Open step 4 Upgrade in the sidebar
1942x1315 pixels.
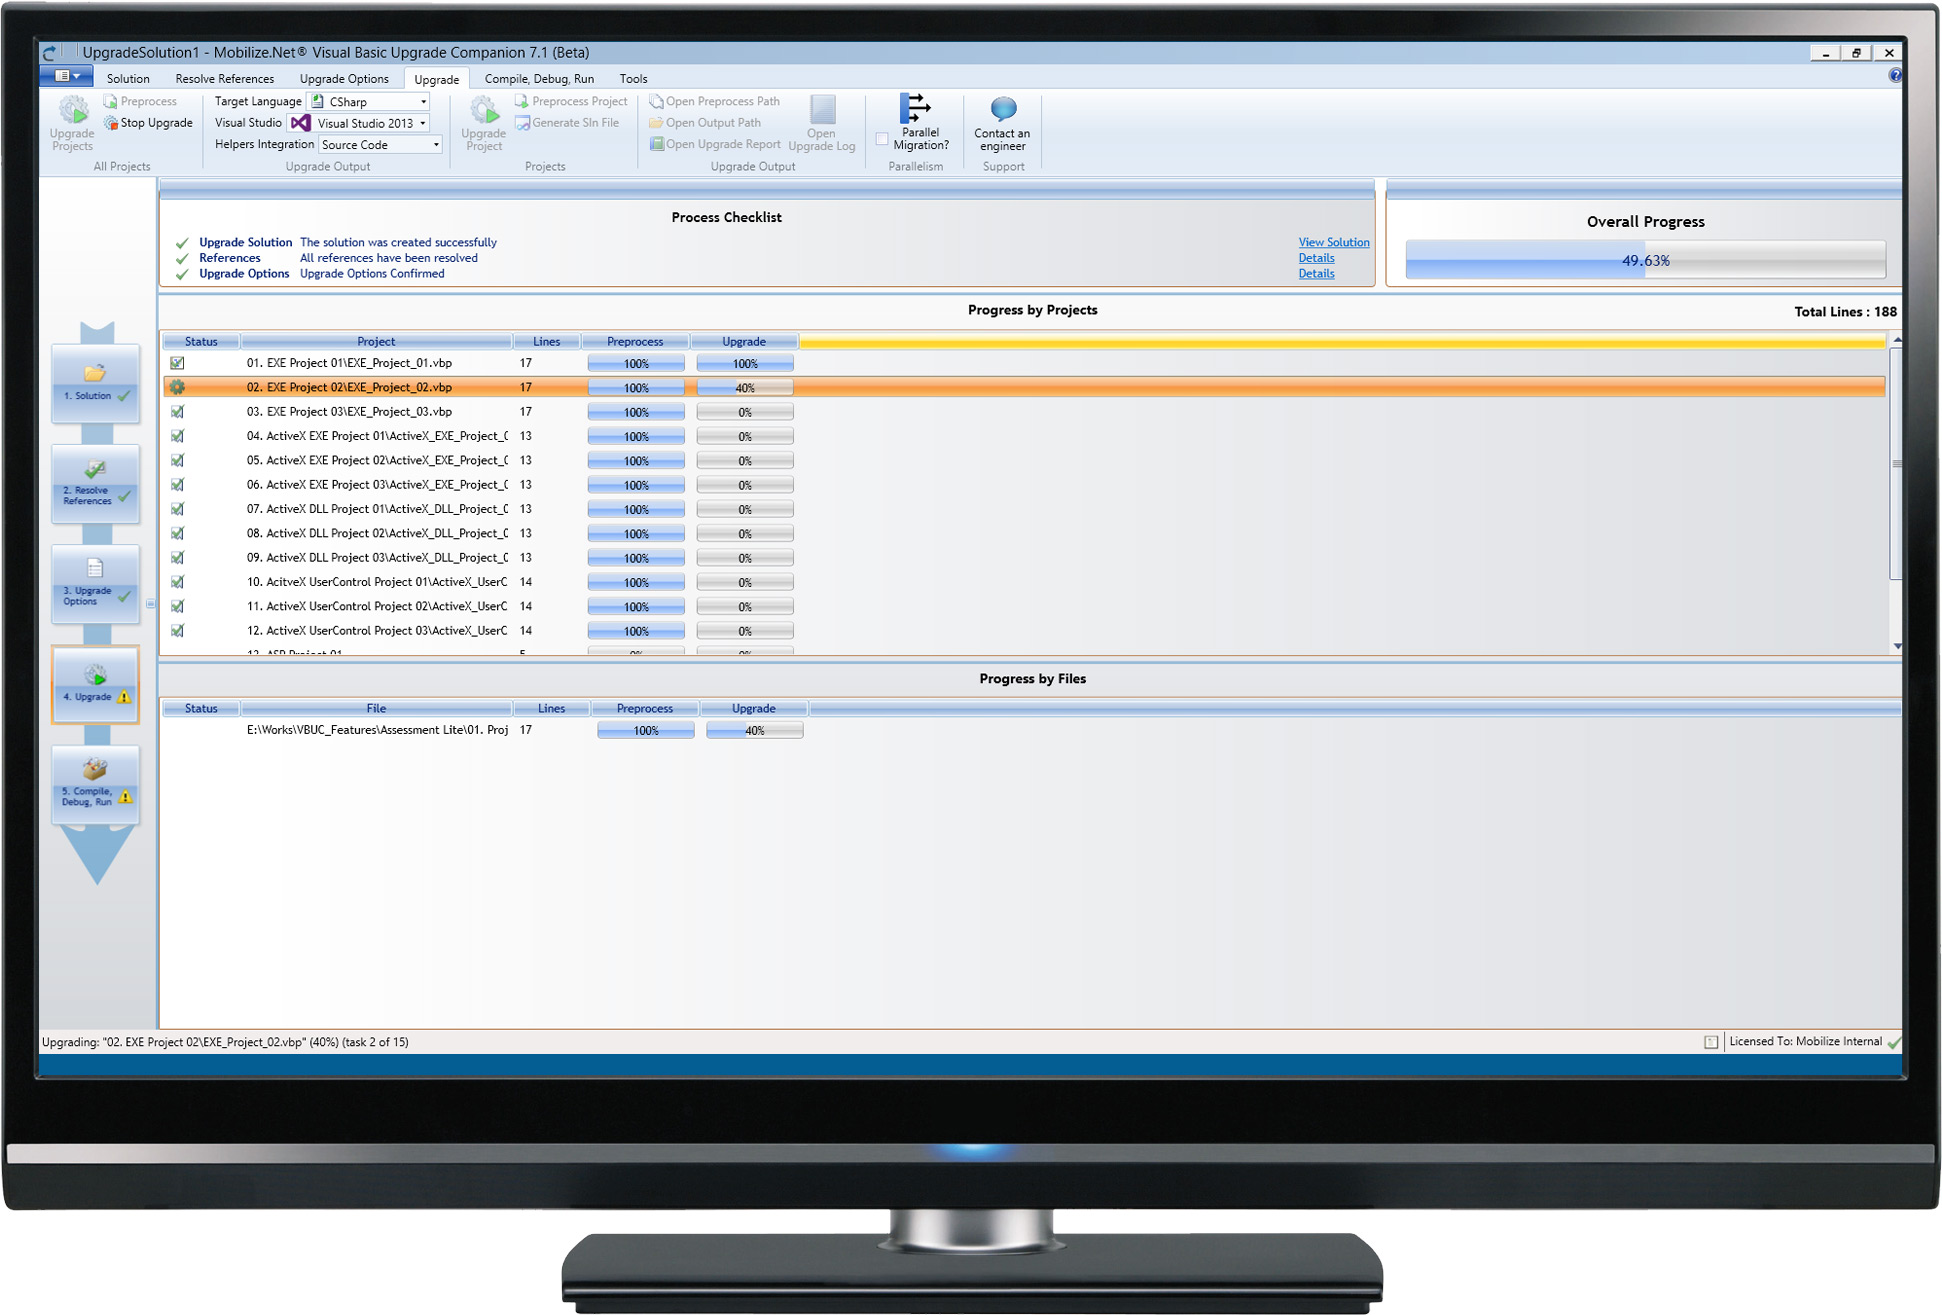pyautogui.click(x=93, y=686)
